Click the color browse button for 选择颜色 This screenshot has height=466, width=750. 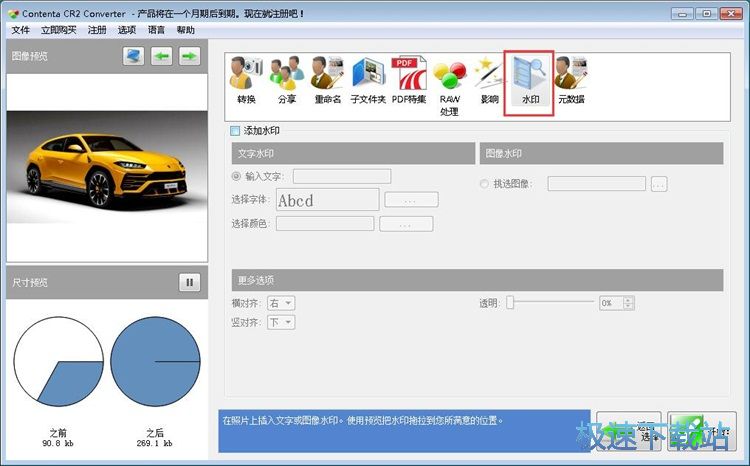click(x=406, y=224)
